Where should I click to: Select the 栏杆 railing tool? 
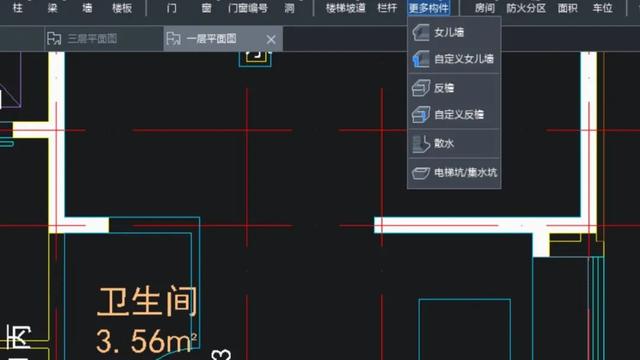pyautogui.click(x=387, y=8)
